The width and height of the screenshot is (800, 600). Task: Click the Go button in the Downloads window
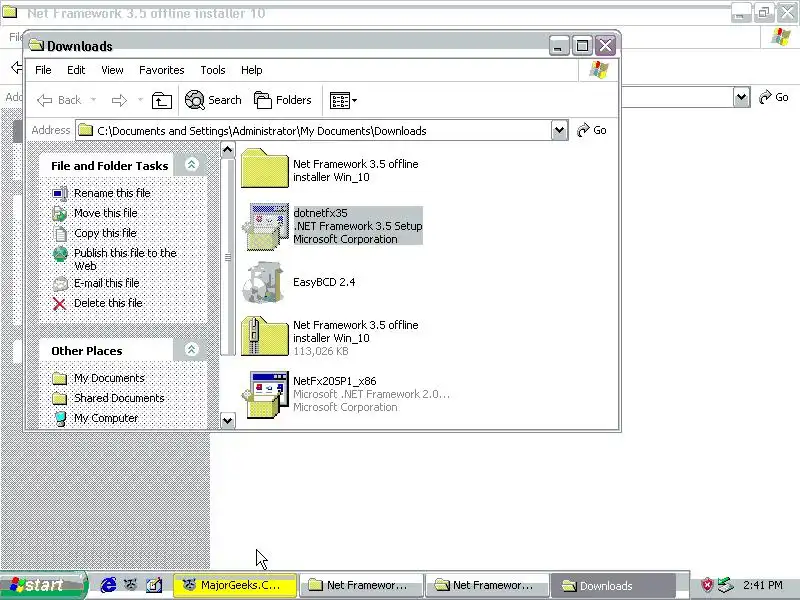point(592,131)
